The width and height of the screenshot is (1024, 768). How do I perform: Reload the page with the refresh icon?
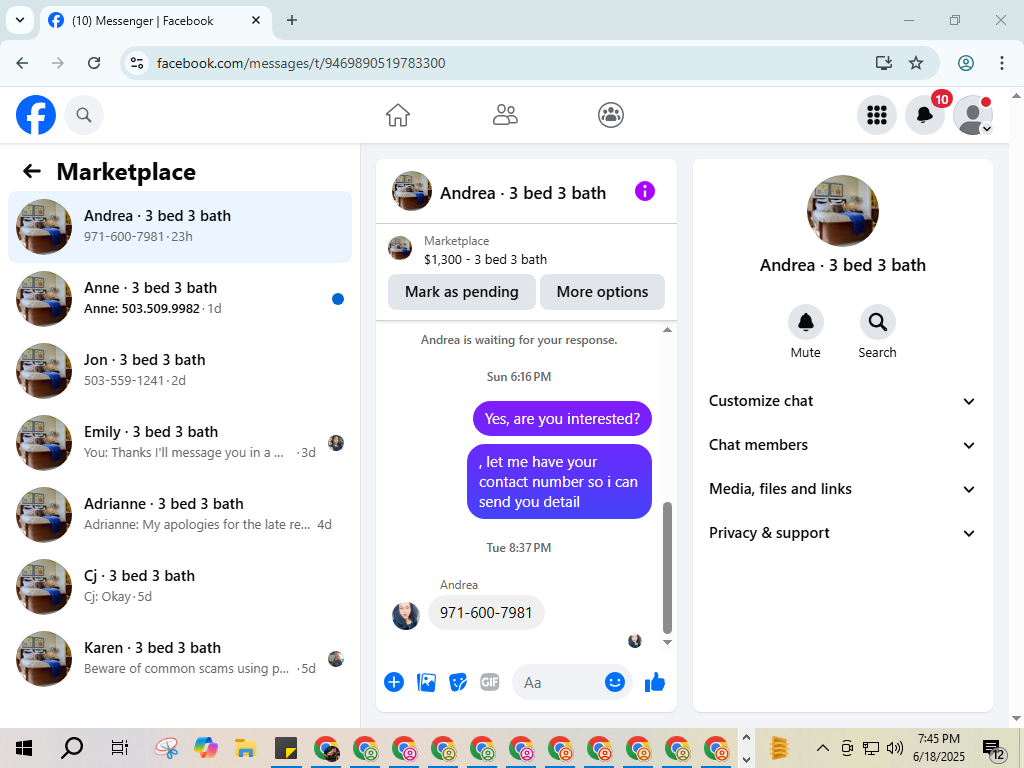(x=94, y=63)
